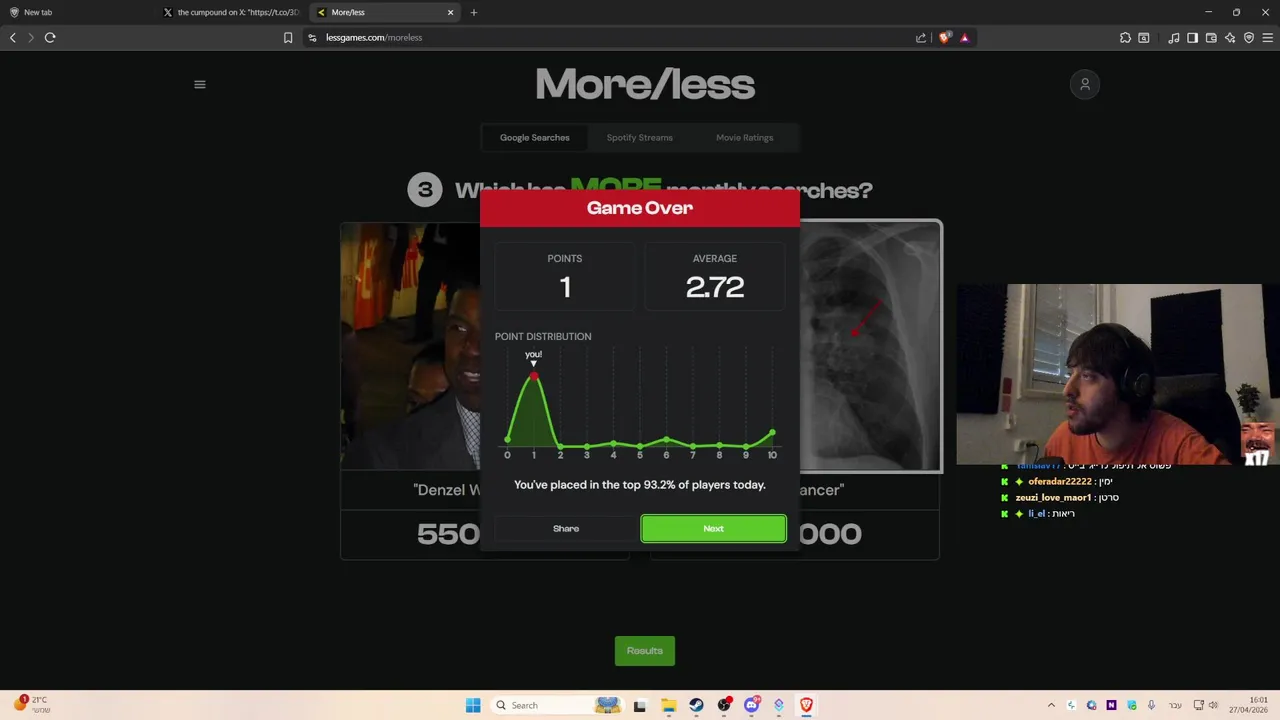Switch to the New tab tab
The width and height of the screenshot is (1280, 720).
(x=80, y=12)
